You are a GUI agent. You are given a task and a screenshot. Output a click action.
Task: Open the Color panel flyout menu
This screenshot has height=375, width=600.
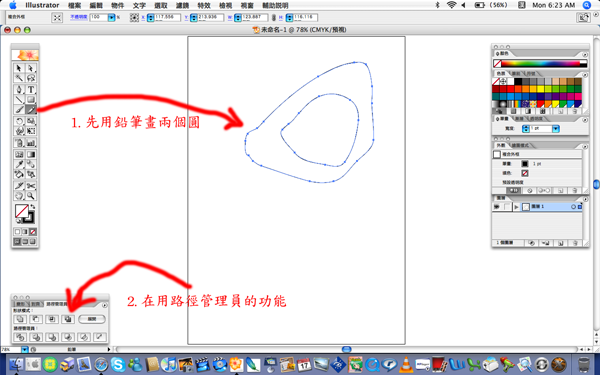pos(585,54)
